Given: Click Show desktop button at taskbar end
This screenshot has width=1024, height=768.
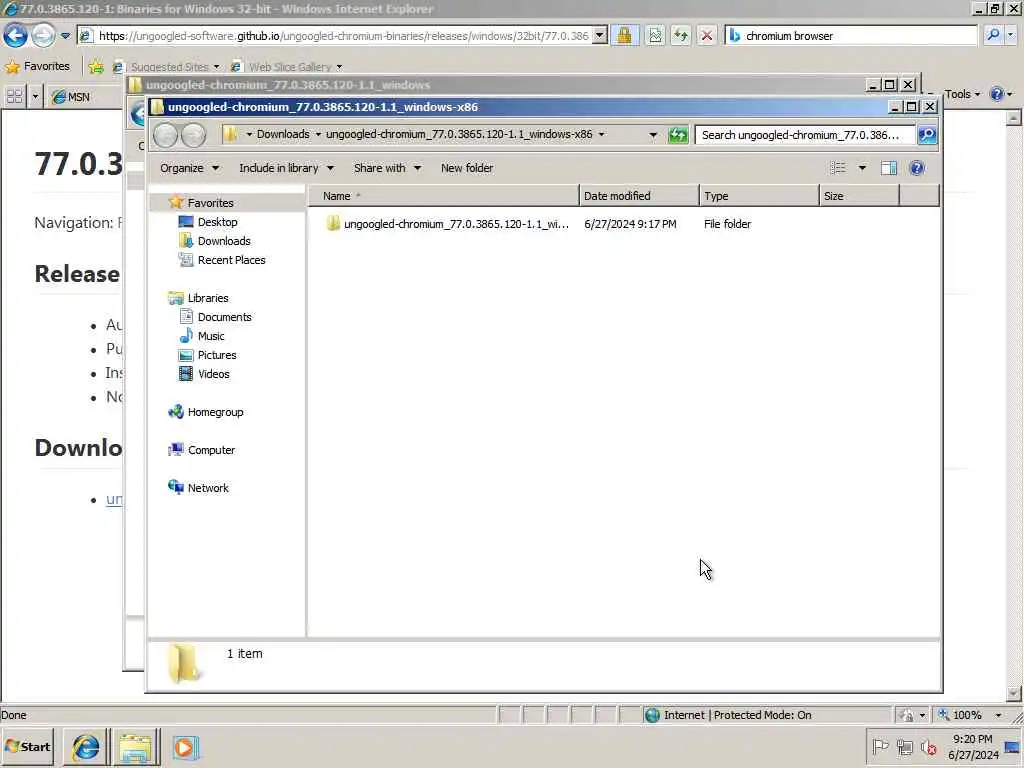Looking at the screenshot, I should pyautogui.click(x=1014, y=747).
